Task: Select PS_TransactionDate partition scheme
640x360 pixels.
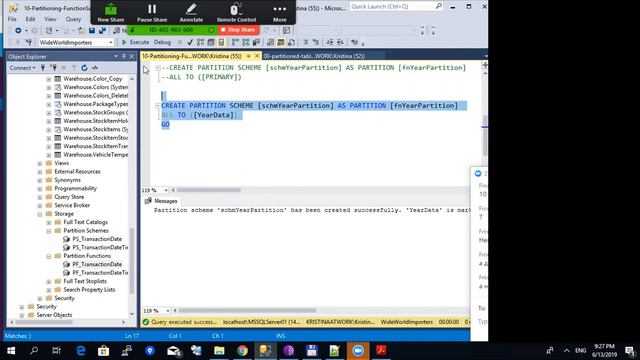Action: pos(97,239)
